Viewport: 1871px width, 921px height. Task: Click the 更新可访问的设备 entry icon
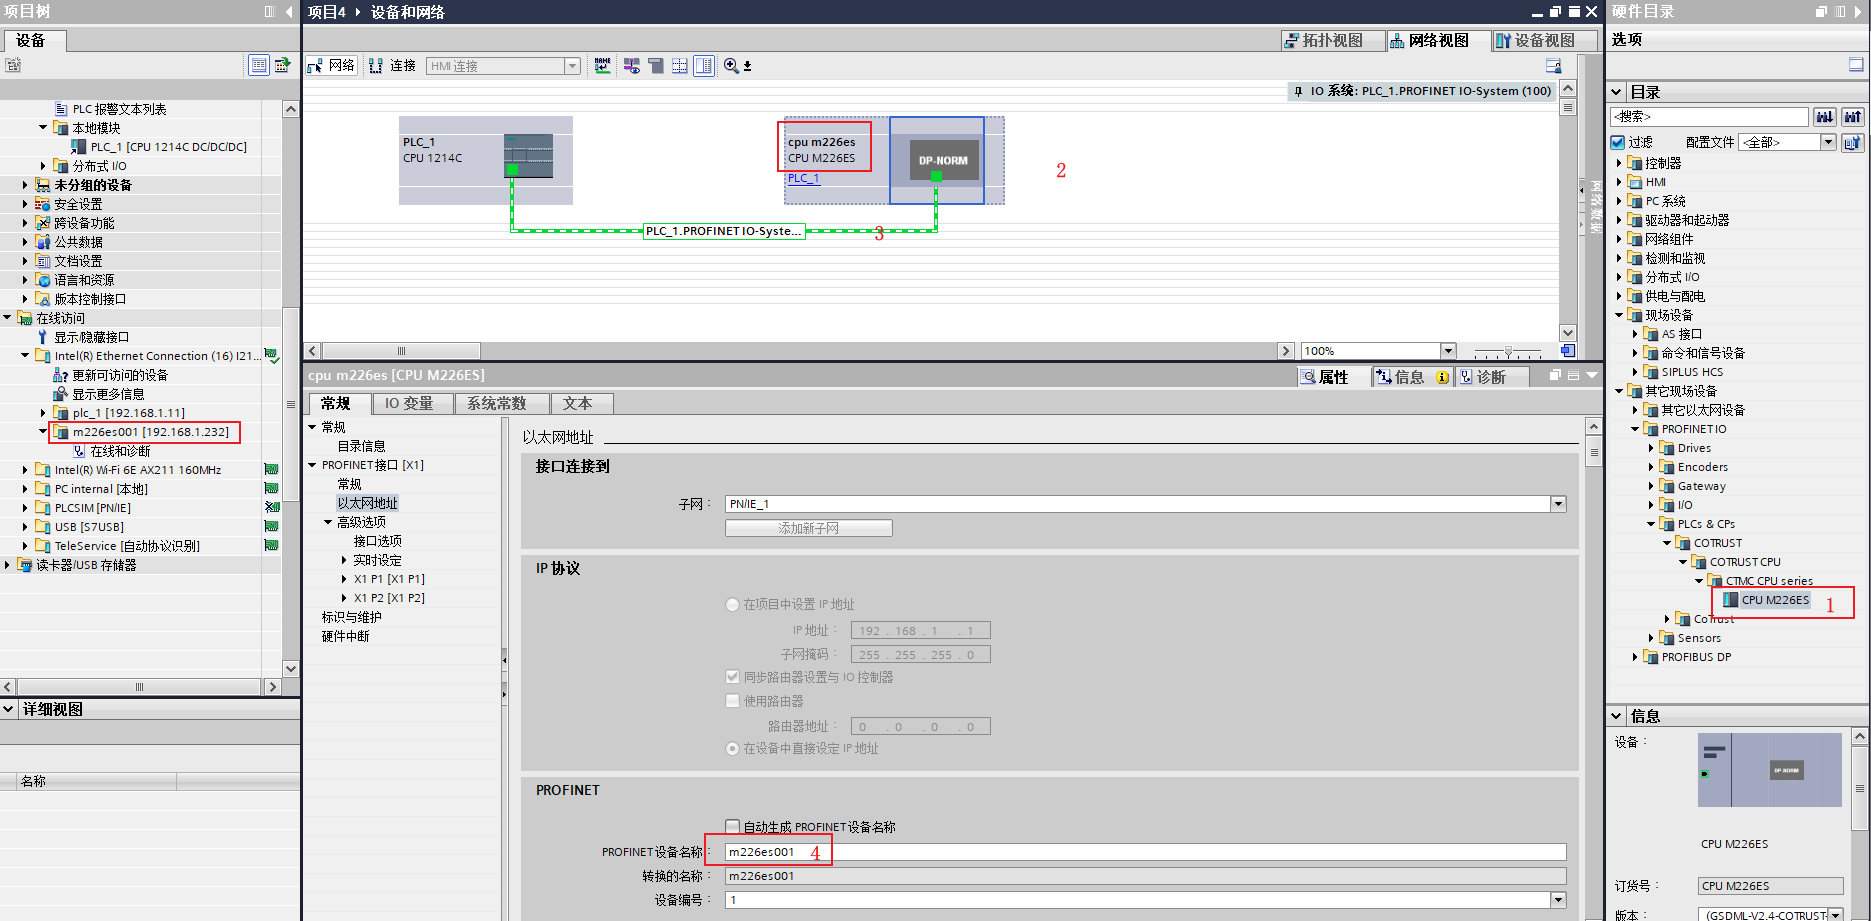point(60,375)
